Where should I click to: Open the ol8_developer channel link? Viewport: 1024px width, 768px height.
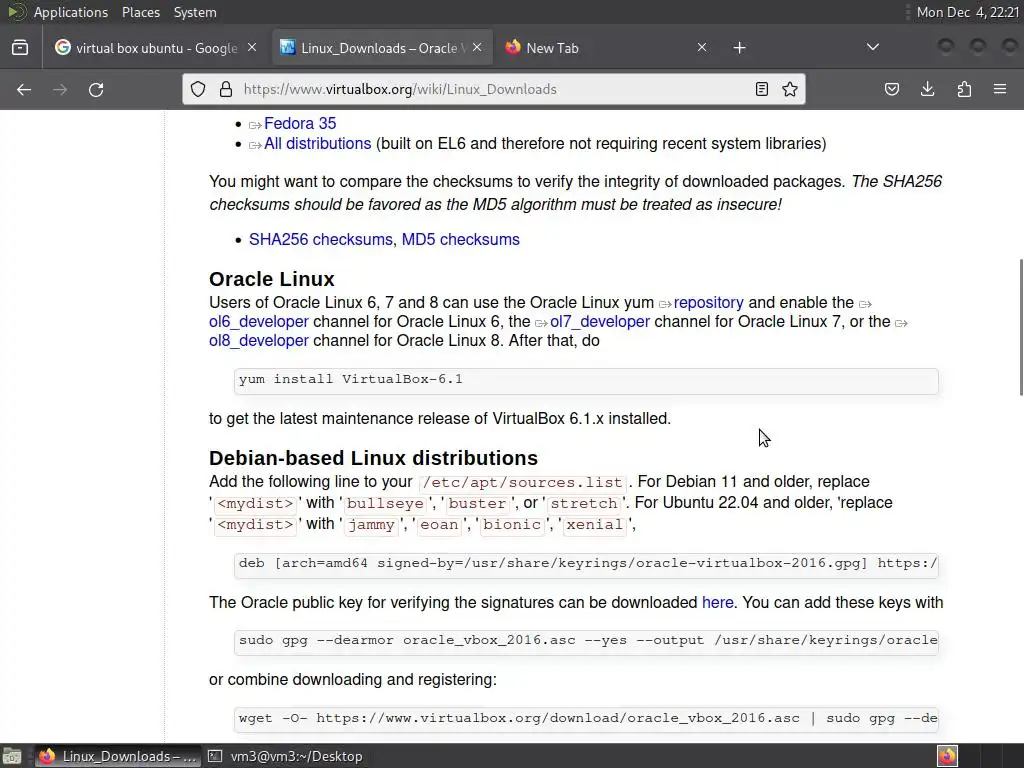[259, 341]
